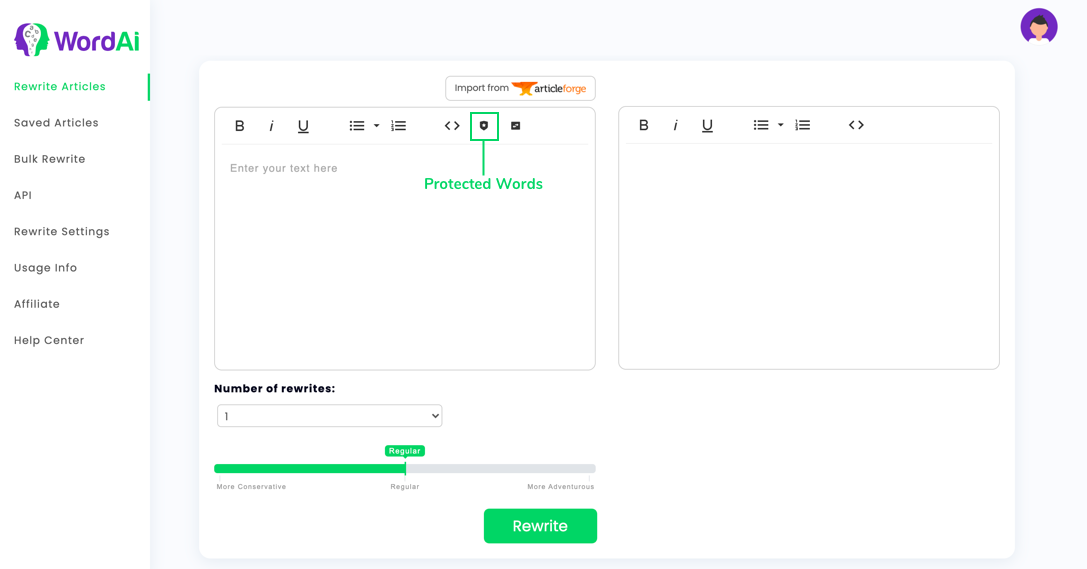Open HTML code view in input editor
1087x569 pixels.
pos(452,126)
